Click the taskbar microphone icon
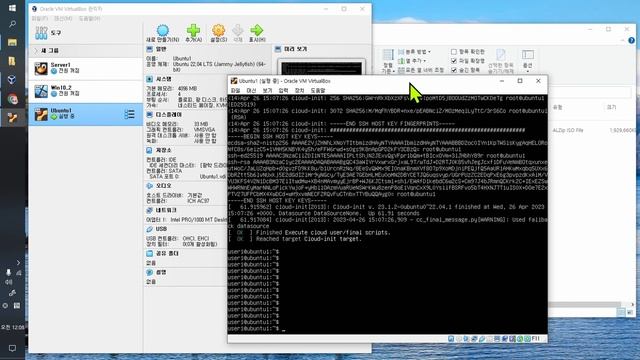The image size is (640, 360). click(x=9, y=272)
